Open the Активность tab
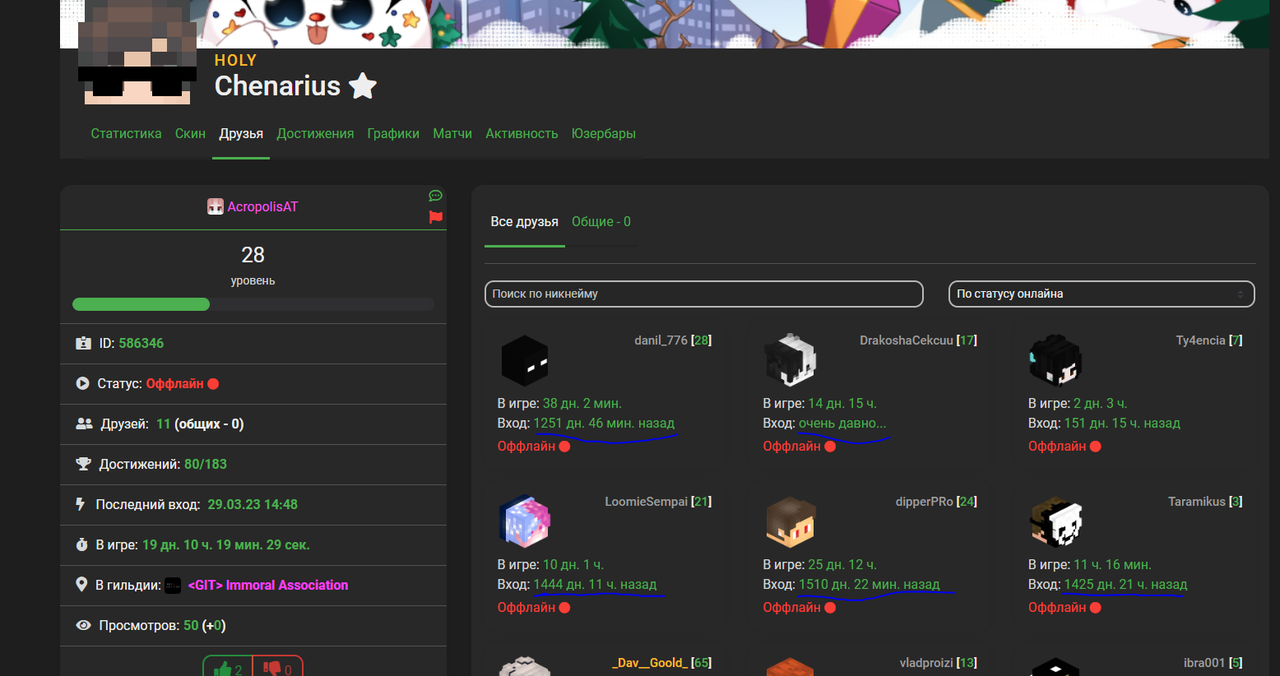 coord(521,133)
